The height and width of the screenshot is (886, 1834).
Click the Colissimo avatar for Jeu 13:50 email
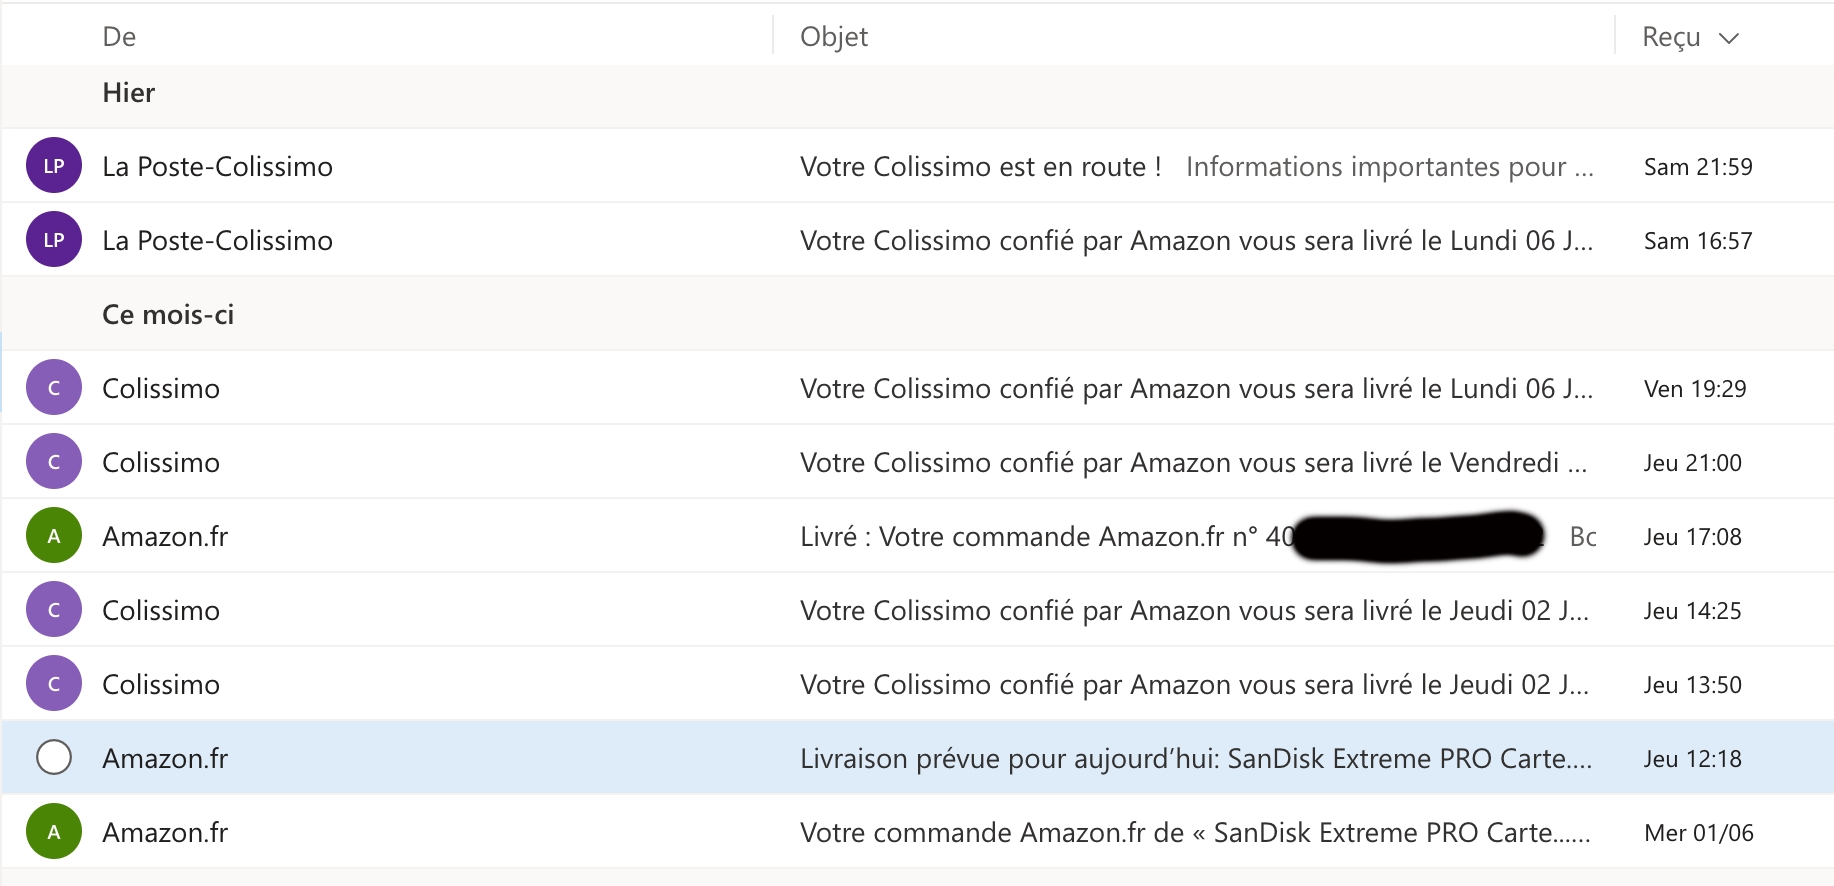pos(54,684)
